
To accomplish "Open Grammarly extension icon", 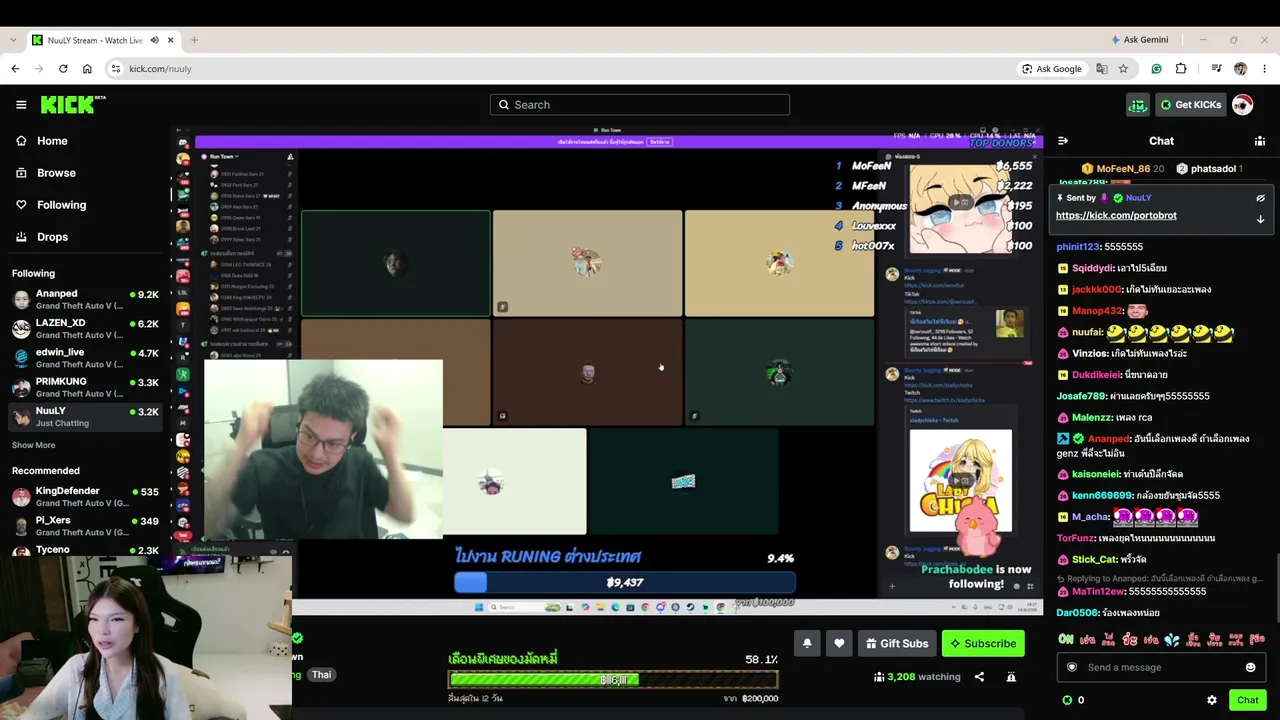I will click(x=1156, y=69).
